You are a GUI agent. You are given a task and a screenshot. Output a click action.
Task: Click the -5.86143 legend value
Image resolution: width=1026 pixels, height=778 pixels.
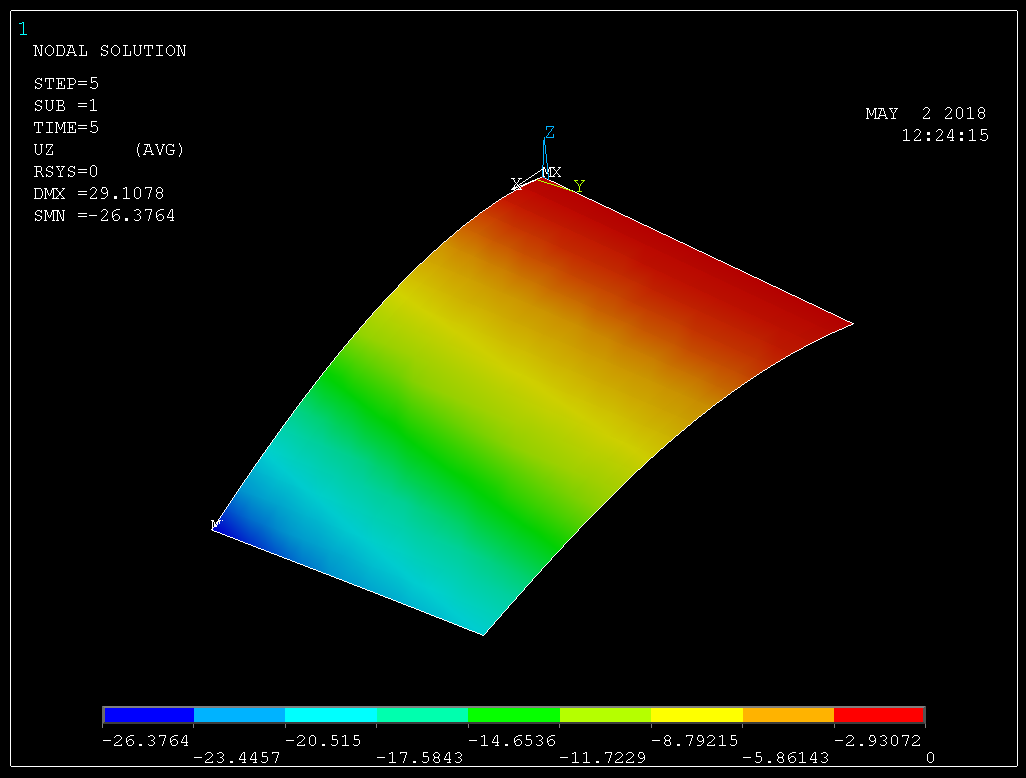coord(786,758)
